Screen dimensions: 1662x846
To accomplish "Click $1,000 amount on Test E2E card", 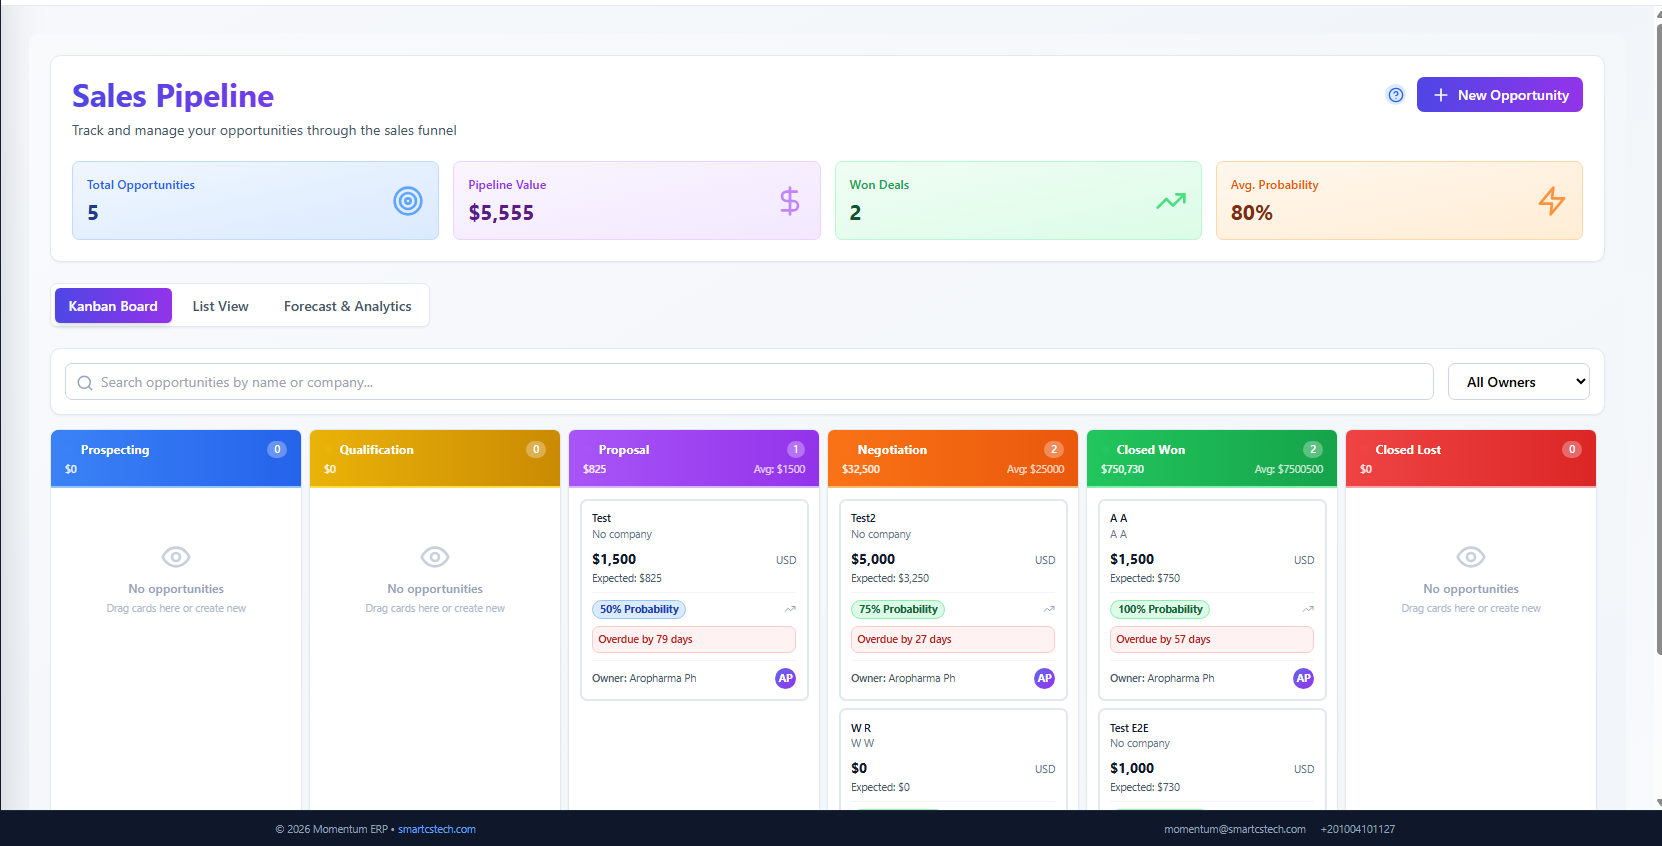I will click(1132, 768).
